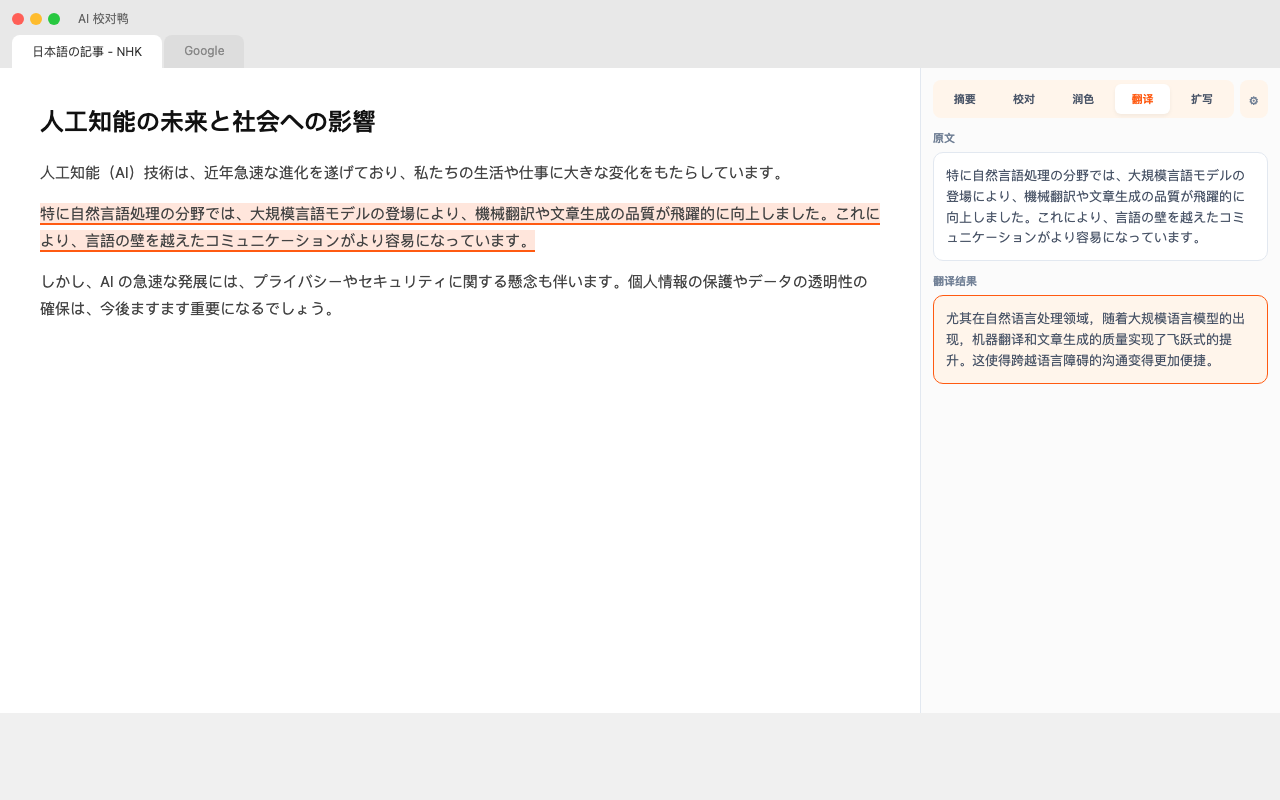Click inside the 原文 source text box
Viewport: 1280px width, 800px height.
1100,206
